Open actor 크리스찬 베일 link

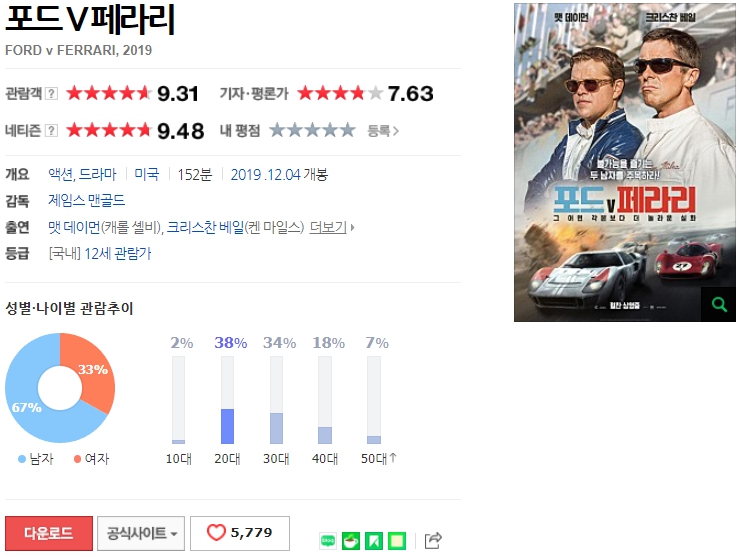(x=205, y=228)
